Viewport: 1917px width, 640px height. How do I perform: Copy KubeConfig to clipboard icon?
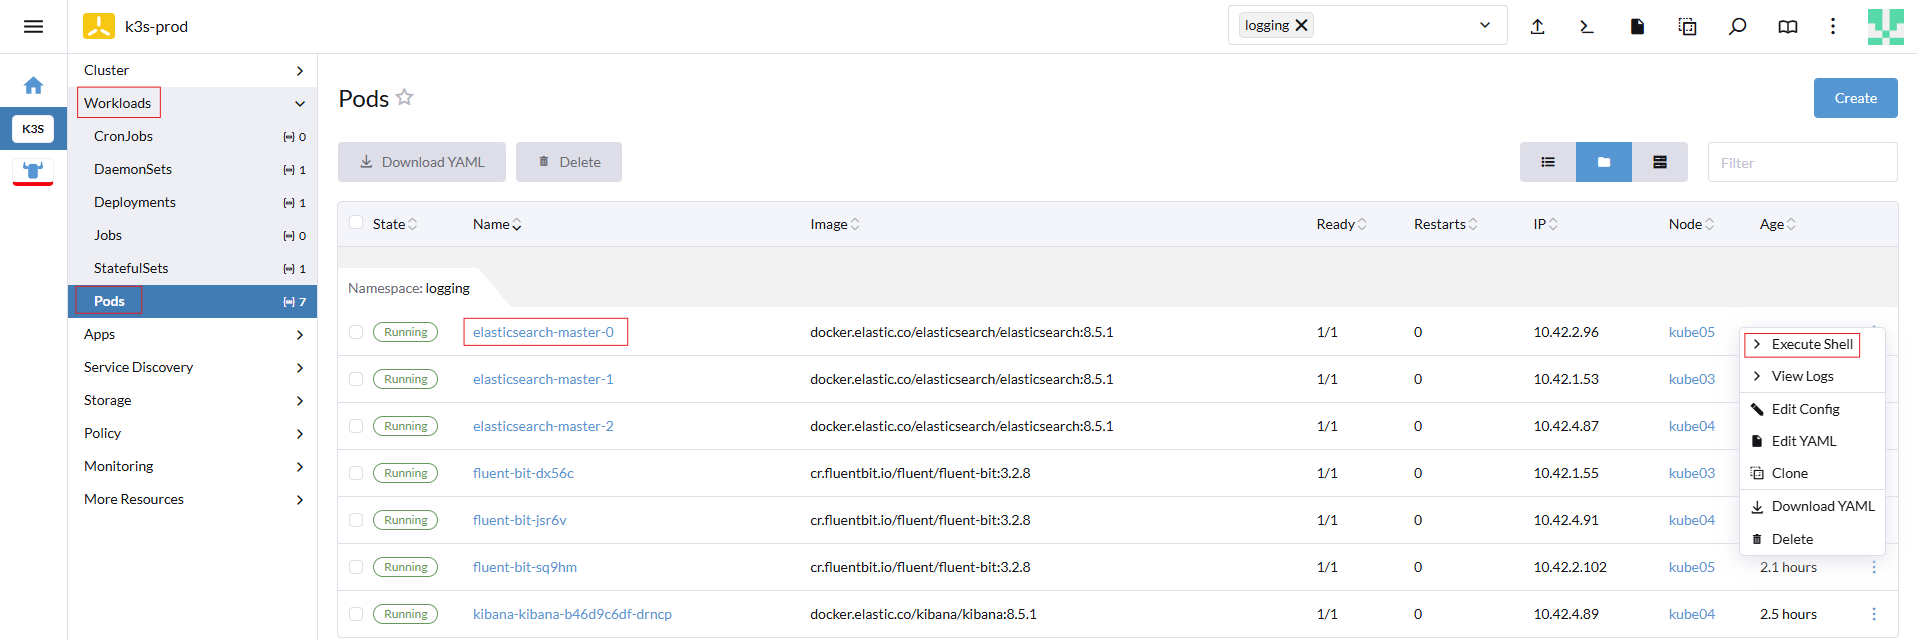tap(1687, 27)
